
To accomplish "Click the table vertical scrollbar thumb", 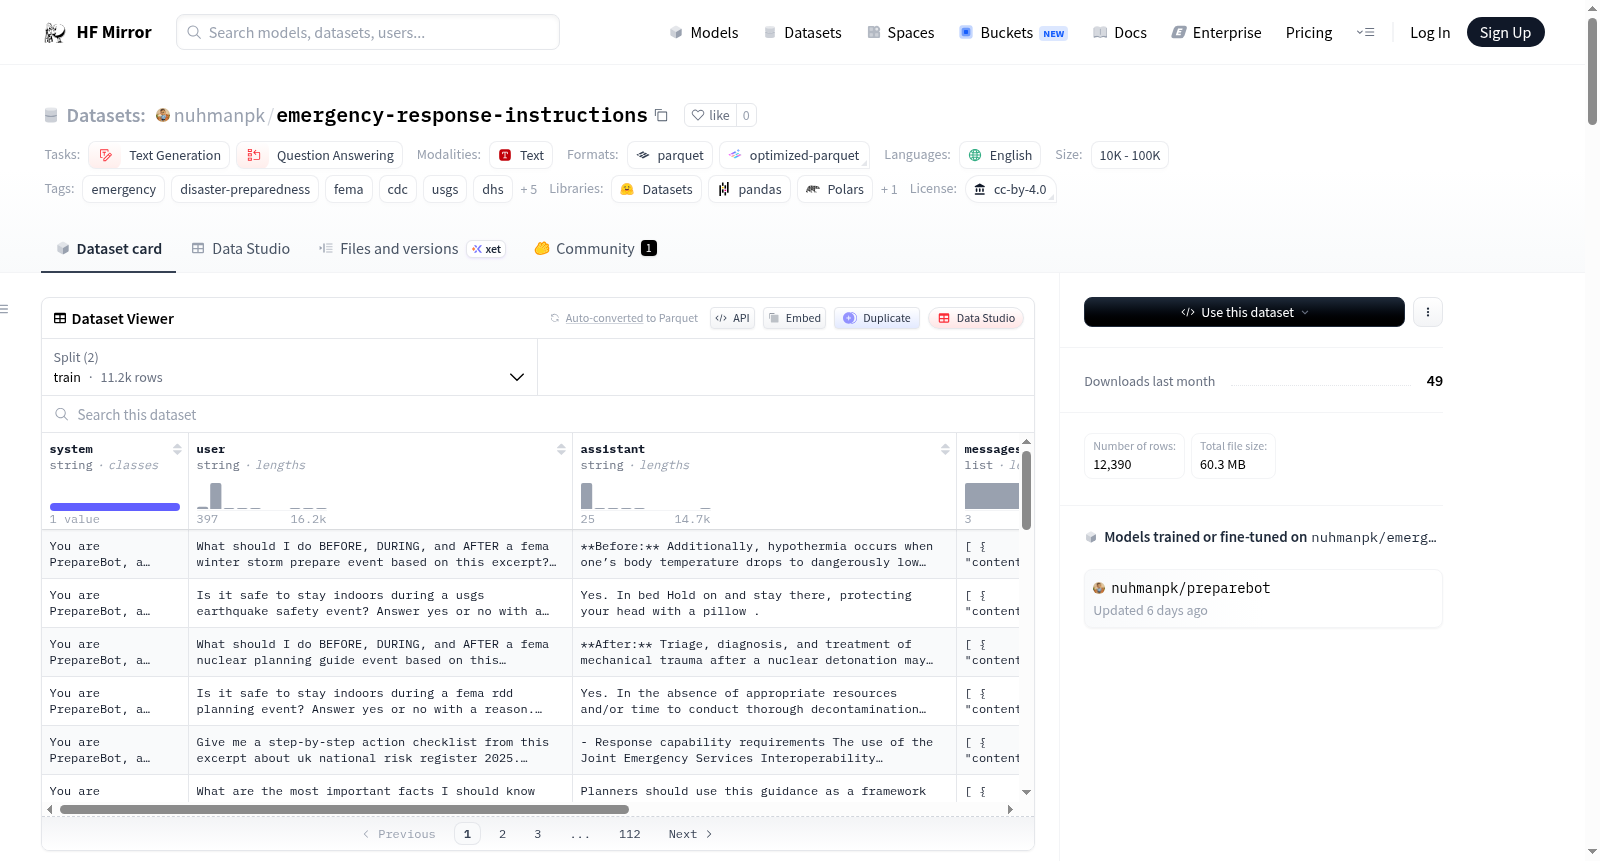I will [x=1026, y=489].
